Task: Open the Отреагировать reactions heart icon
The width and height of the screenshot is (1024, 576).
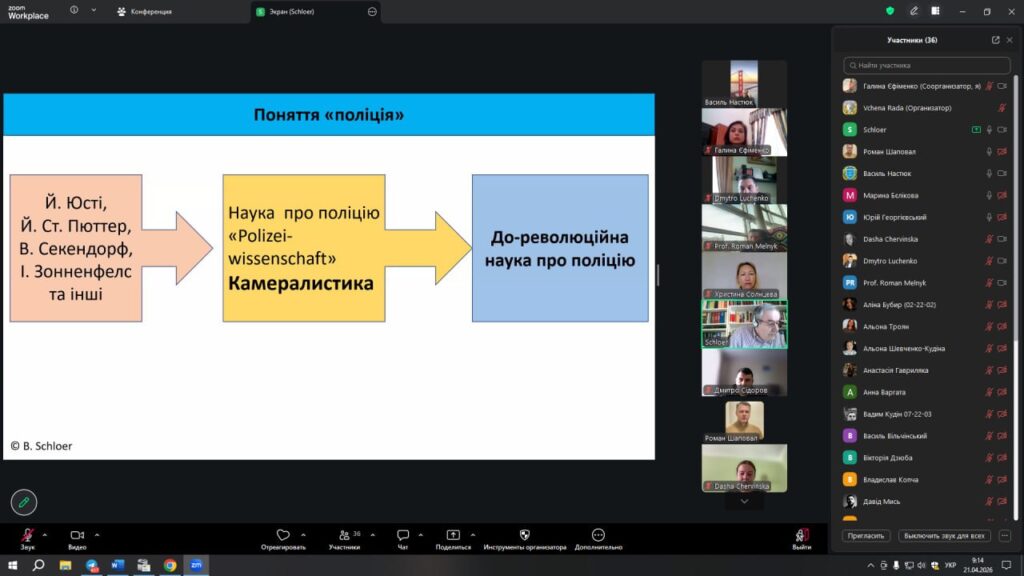Action: (283, 535)
